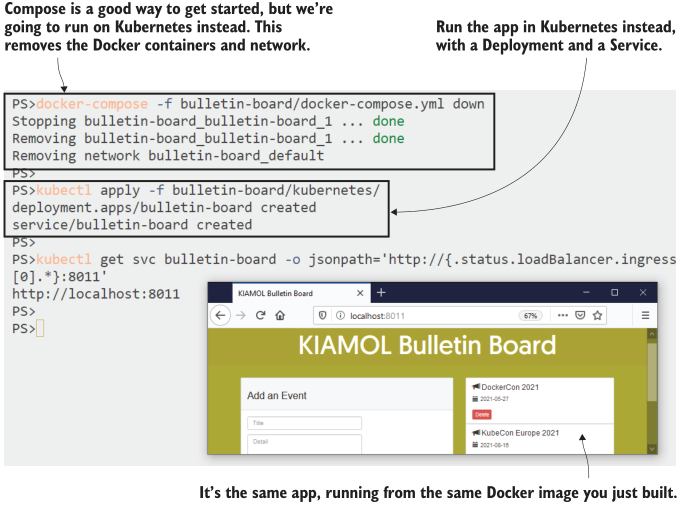Click the 67% zoom level indicator
This screenshot has height=510, width=687.
pos(530,315)
